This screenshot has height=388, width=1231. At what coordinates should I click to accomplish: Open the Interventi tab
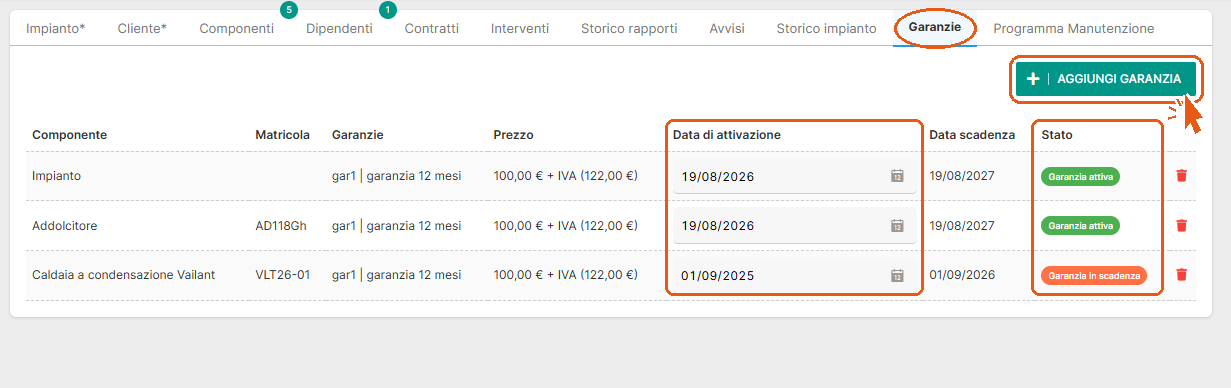coord(520,28)
